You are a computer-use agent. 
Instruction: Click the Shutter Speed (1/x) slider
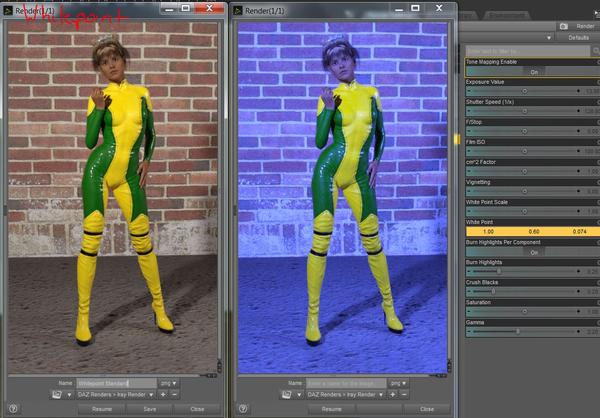524,111
